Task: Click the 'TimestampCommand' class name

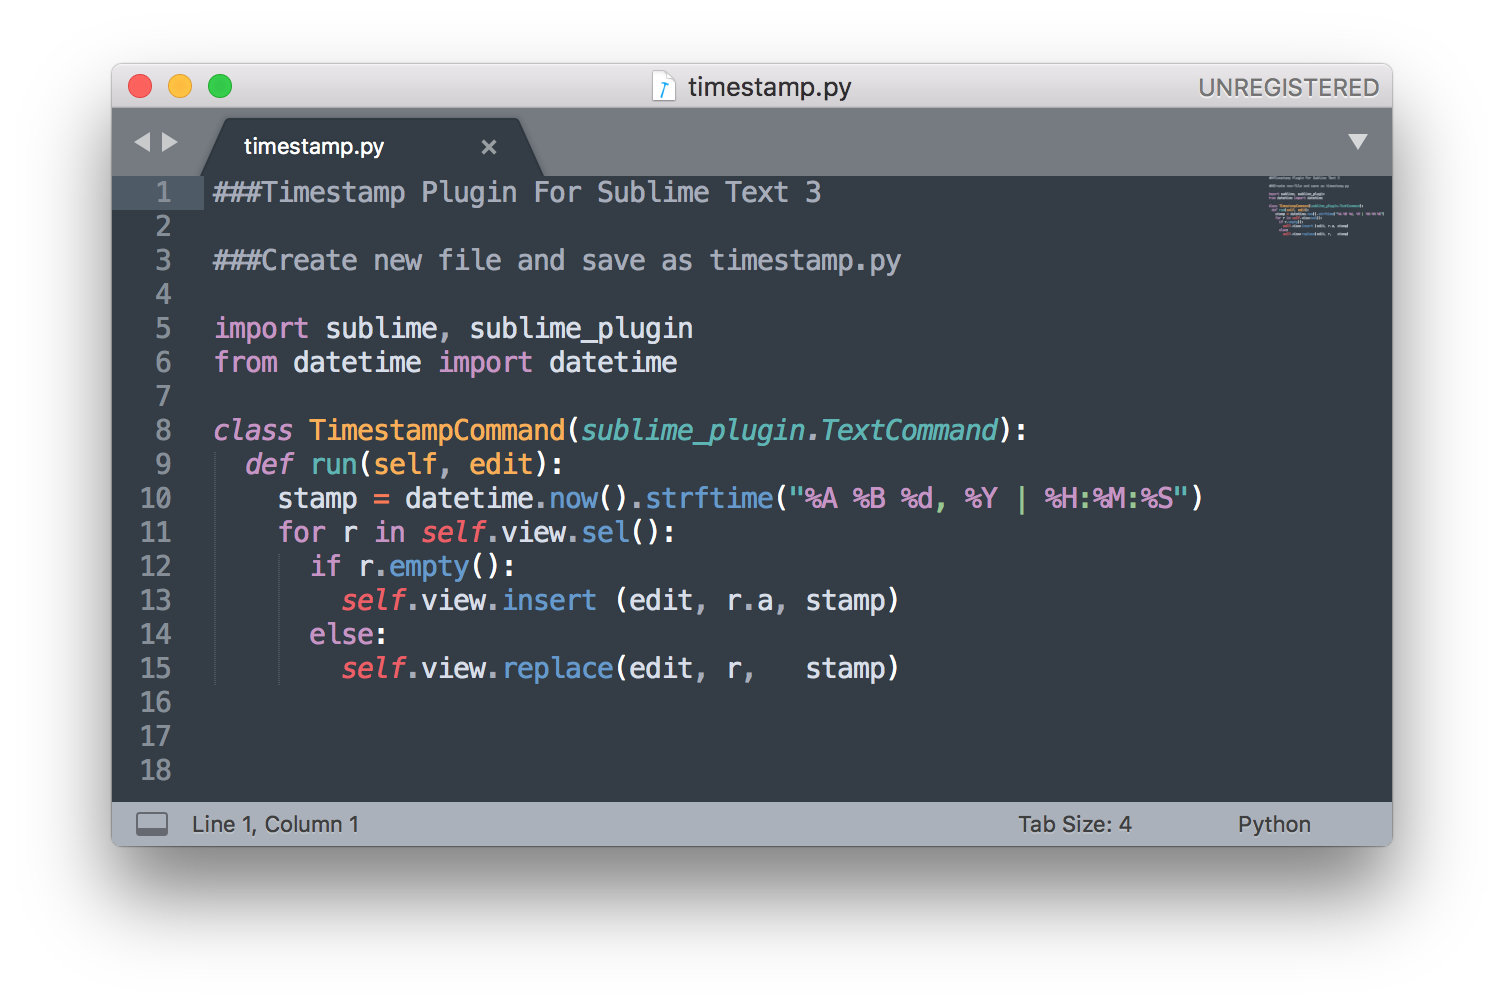Action: point(437,430)
